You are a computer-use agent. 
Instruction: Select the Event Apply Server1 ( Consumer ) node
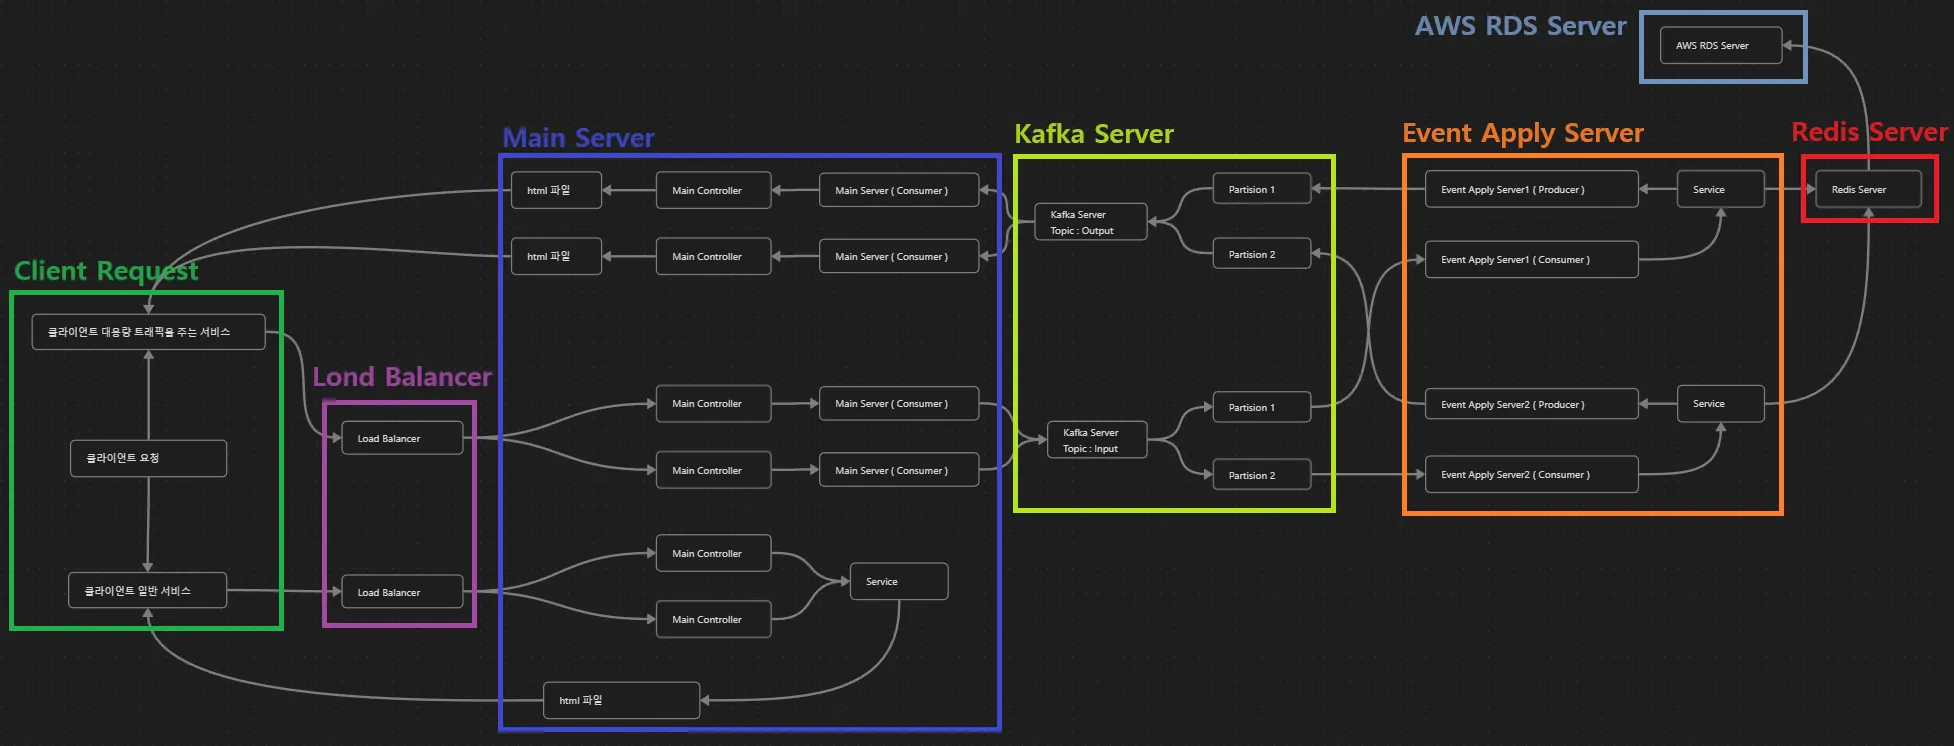pos(1531,260)
